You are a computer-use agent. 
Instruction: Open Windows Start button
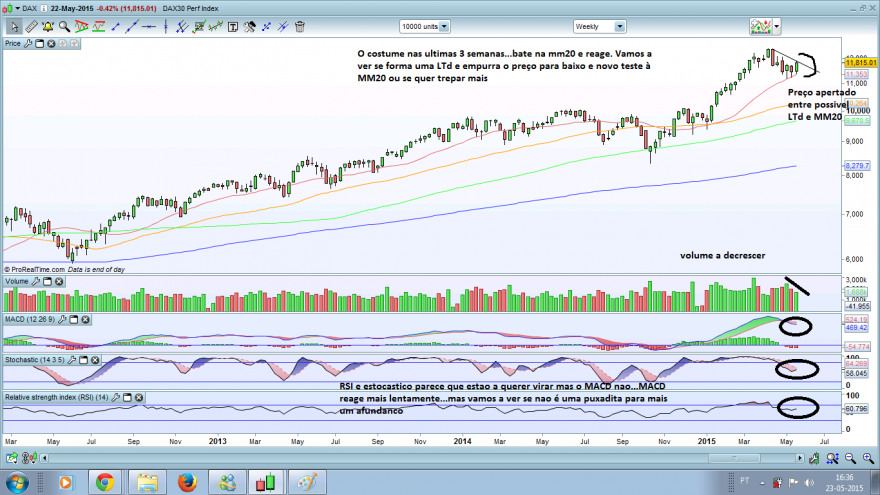click(x=17, y=482)
